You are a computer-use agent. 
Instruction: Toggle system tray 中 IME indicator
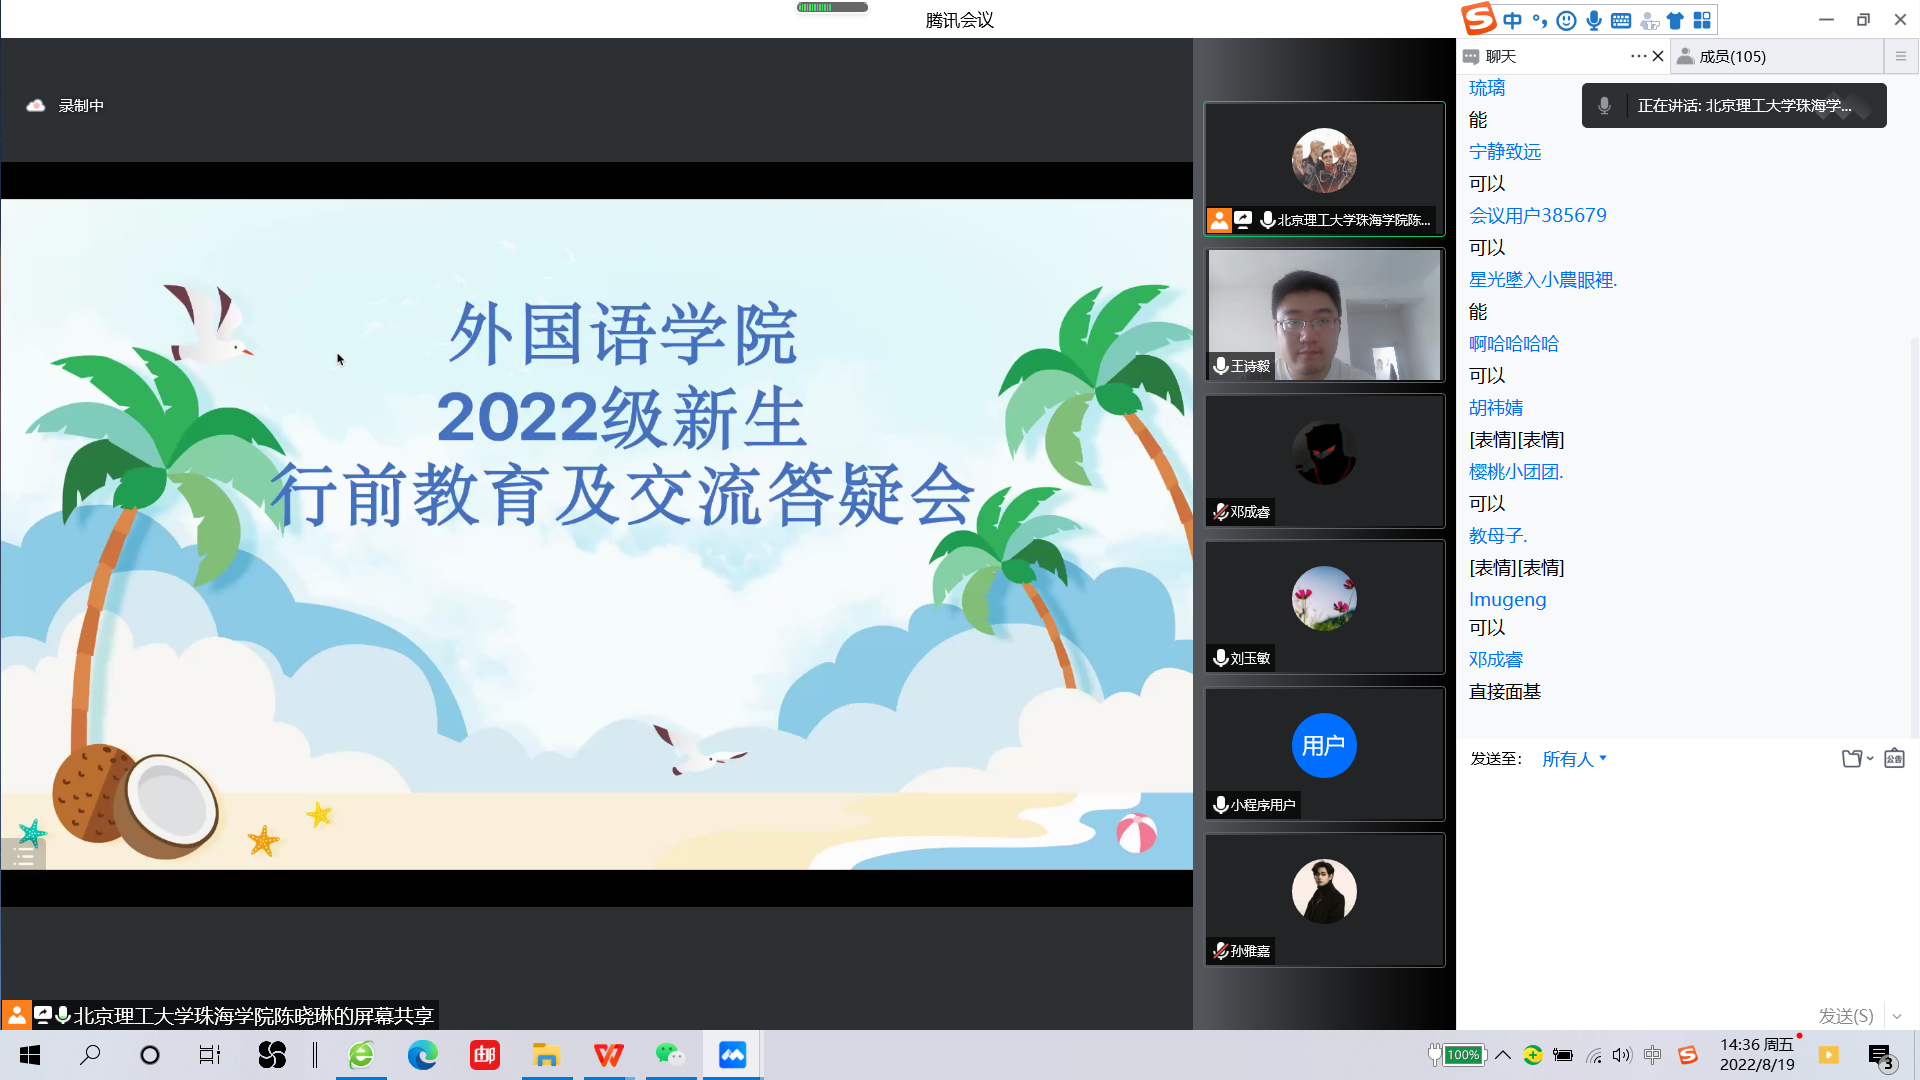point(1652,1055)
